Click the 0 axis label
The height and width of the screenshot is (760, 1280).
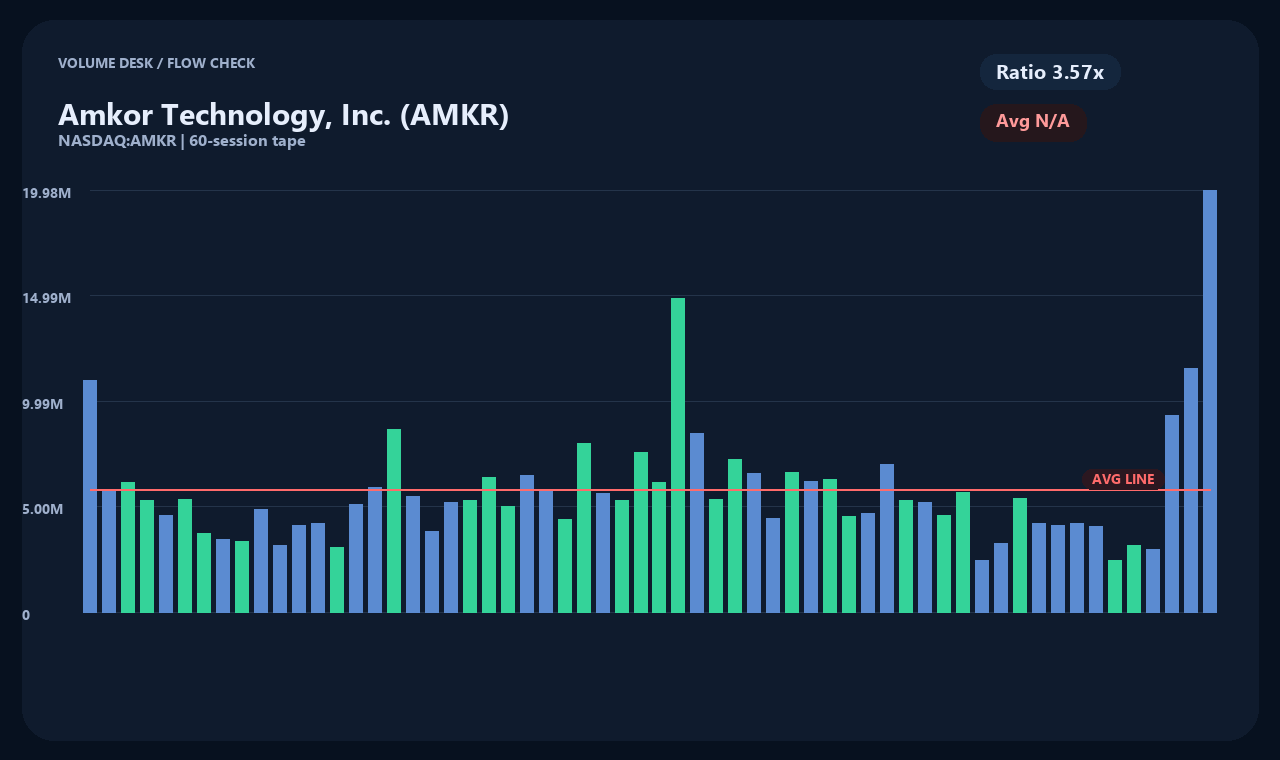[26, 615]
